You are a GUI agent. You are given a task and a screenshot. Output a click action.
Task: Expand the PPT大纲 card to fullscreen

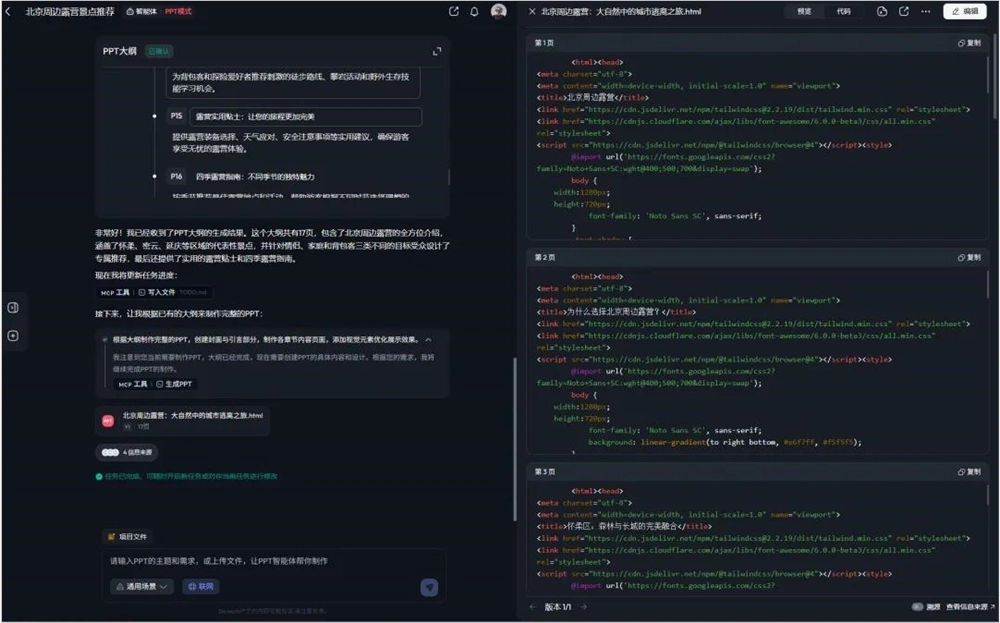tap(437, 51)
